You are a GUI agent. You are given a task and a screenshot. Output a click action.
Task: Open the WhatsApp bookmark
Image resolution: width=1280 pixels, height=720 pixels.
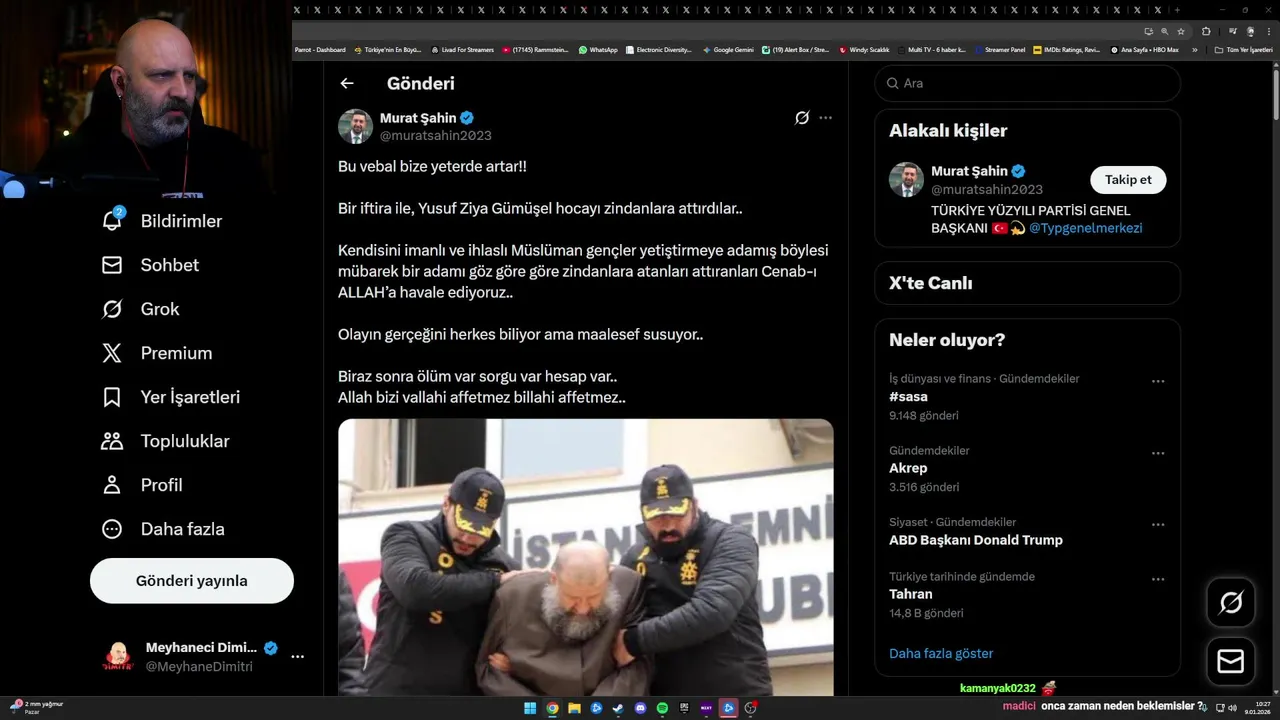point(598,49)
